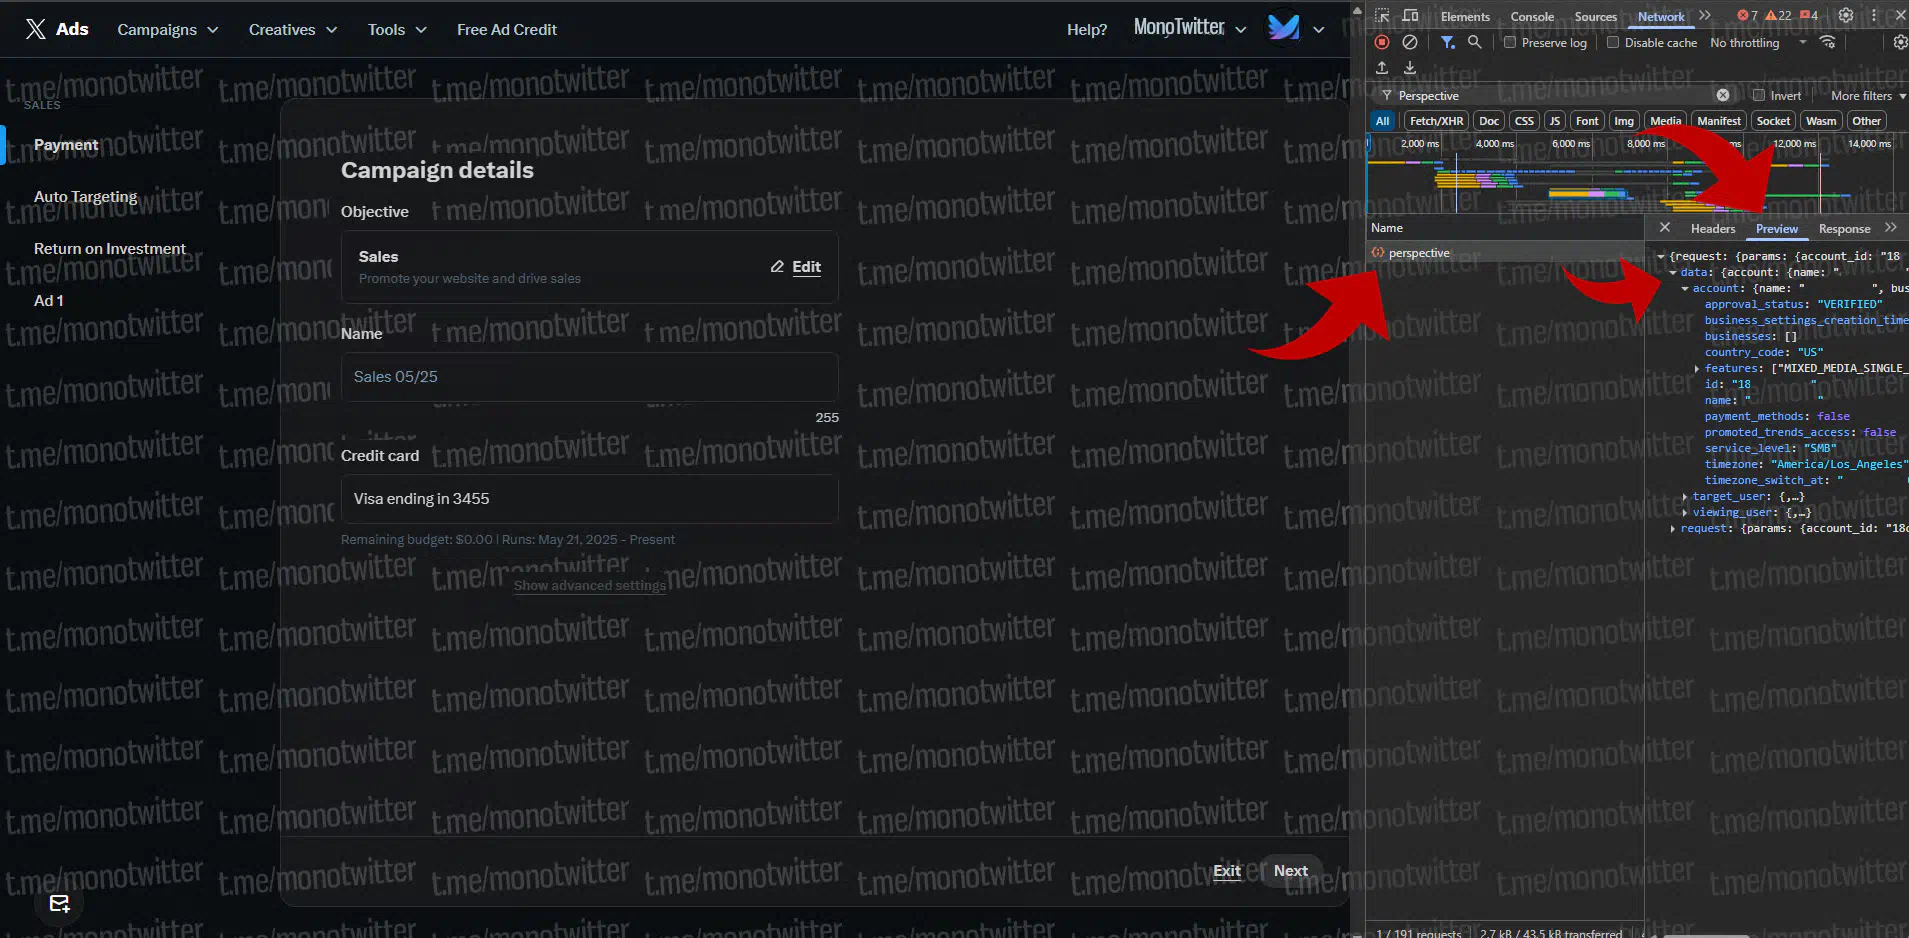Show advanced settings link
The height and width of the screenshot is (938, 1909).
[589, 586]
